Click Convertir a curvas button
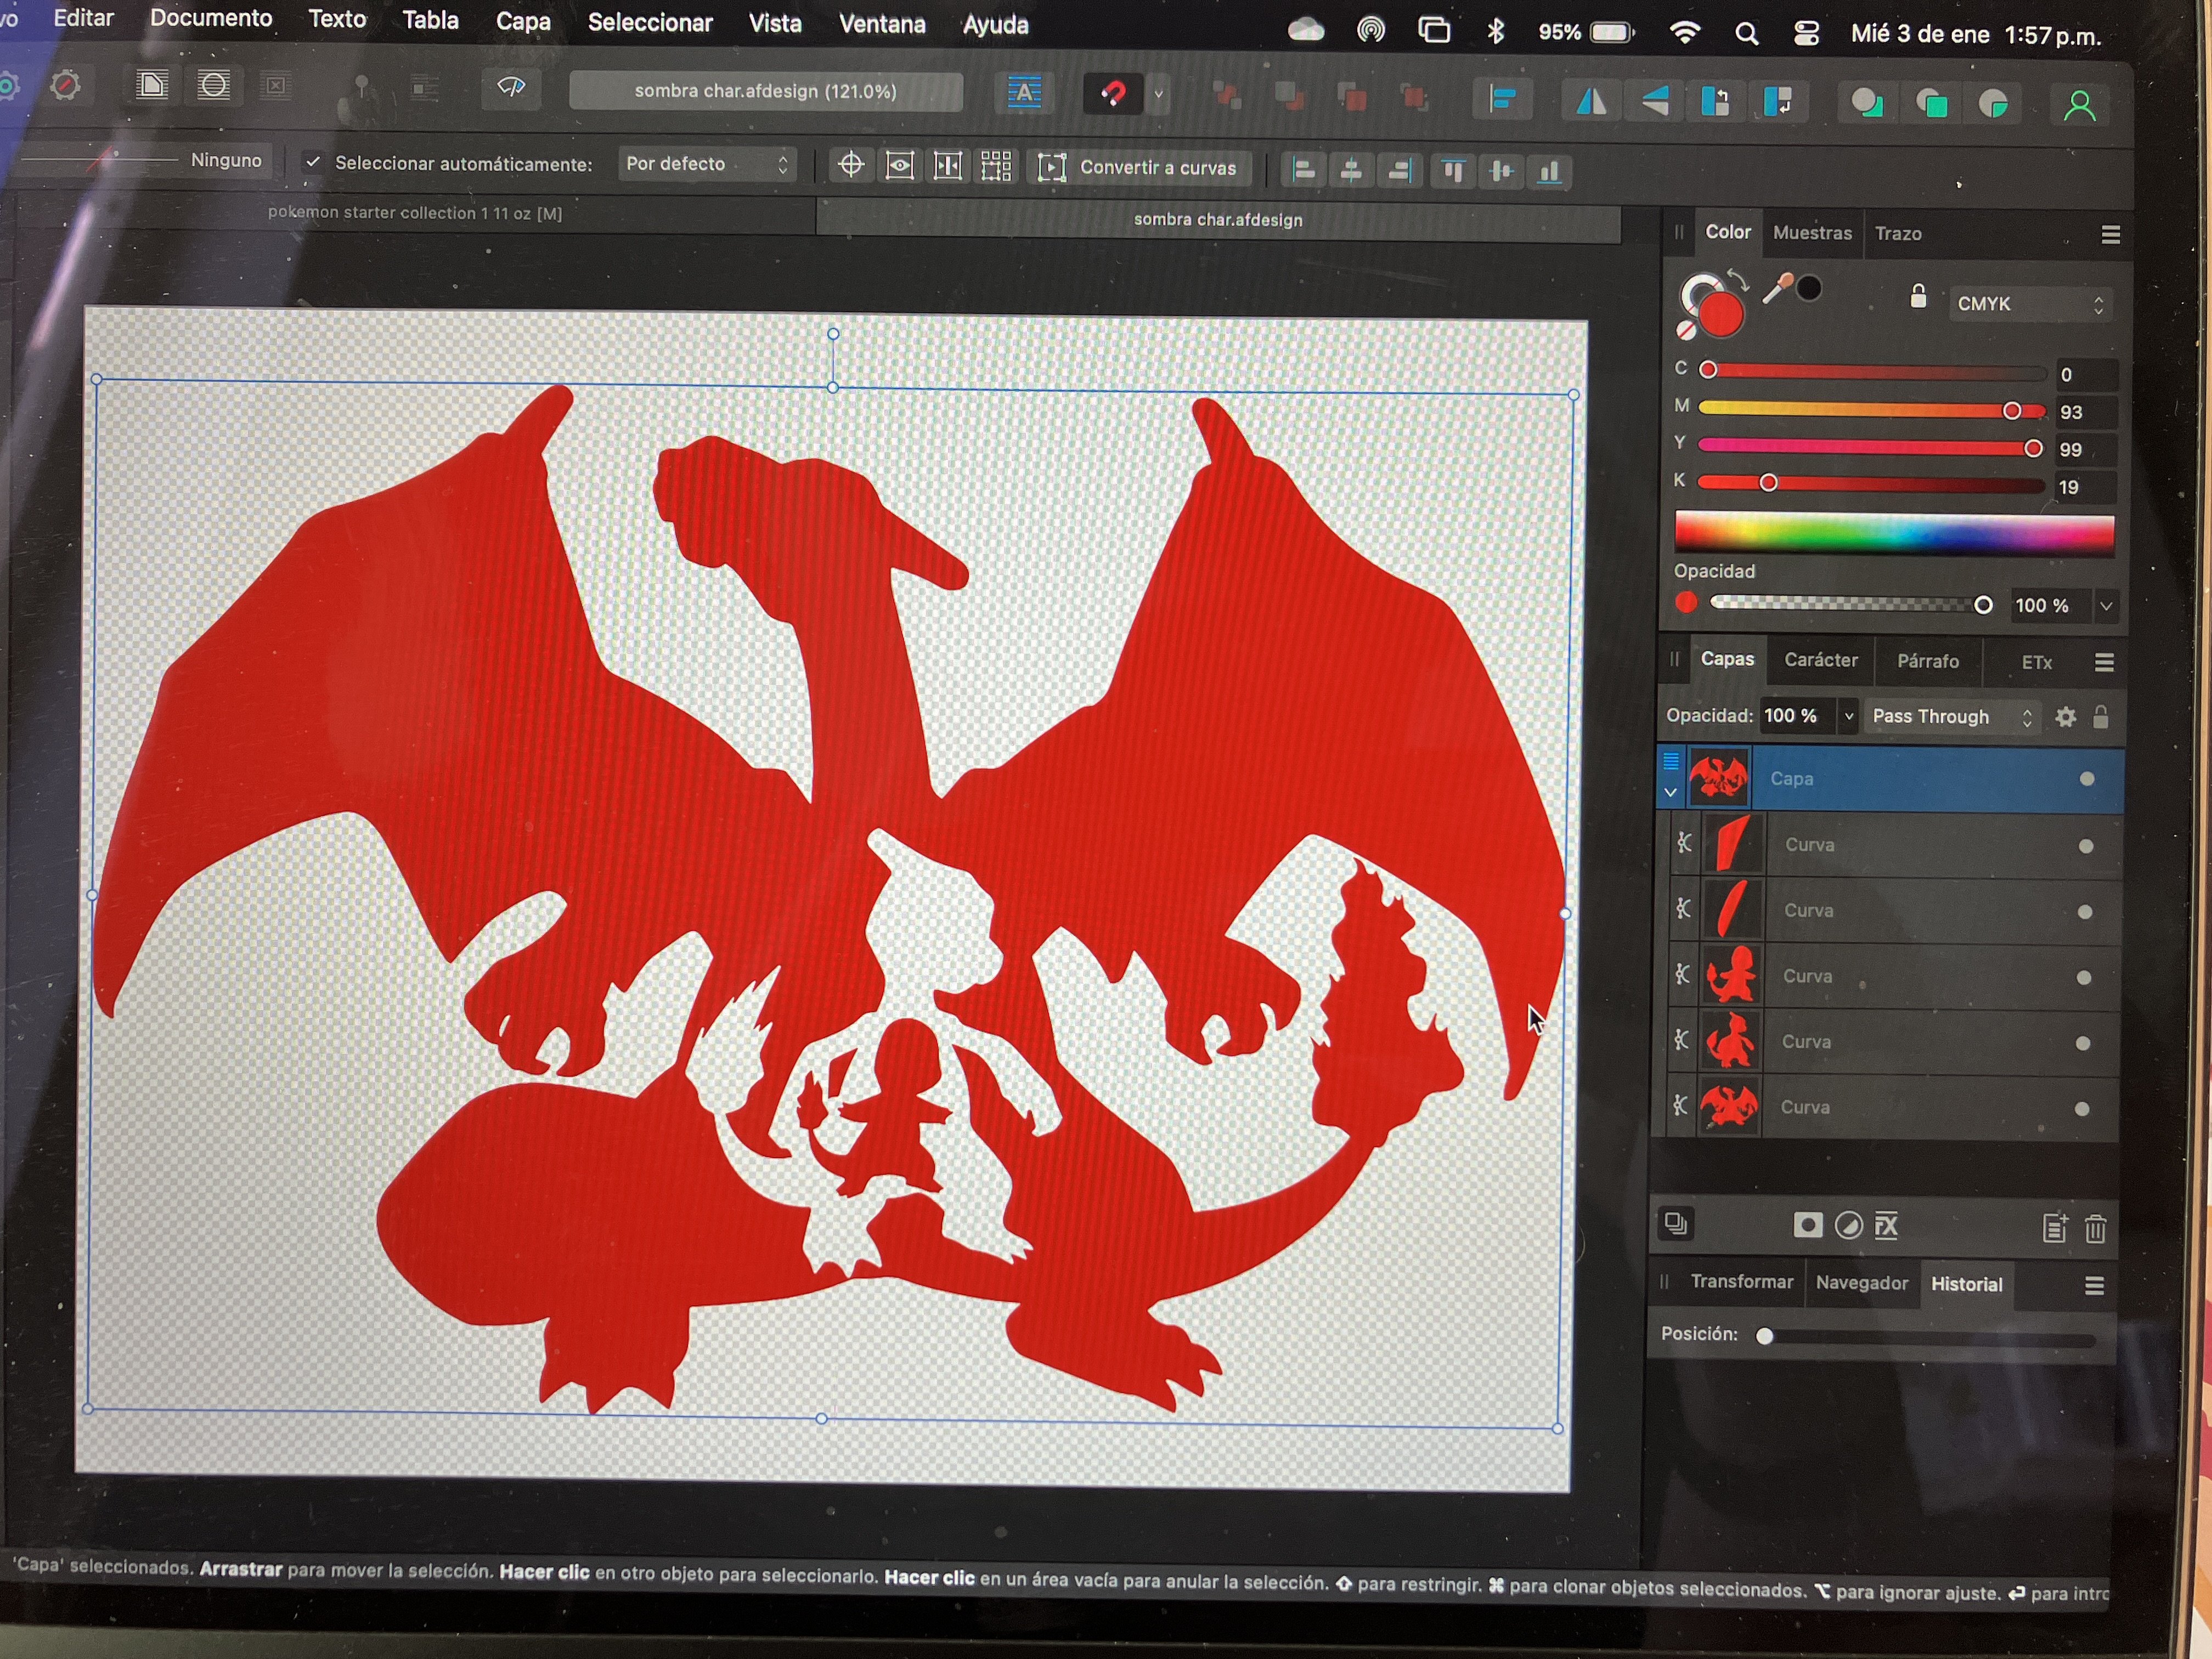This screenshot has height=1659, width=2212. coord(1140,168)
